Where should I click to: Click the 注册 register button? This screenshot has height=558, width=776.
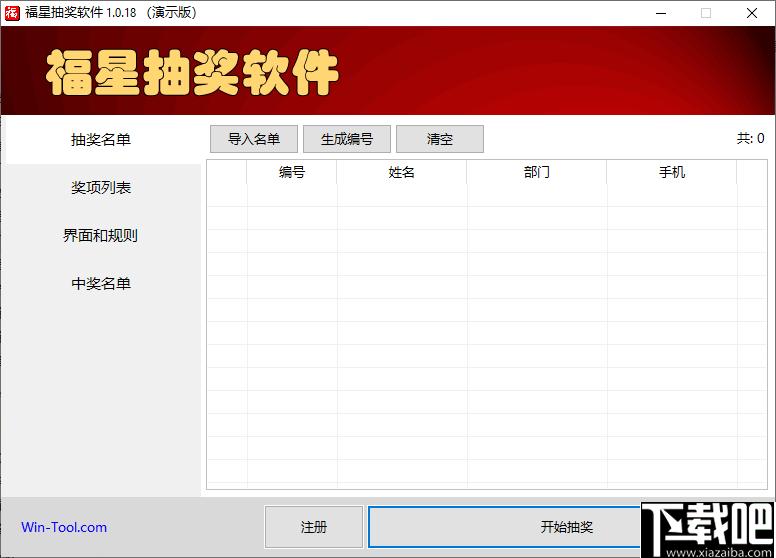pos(314,527)
